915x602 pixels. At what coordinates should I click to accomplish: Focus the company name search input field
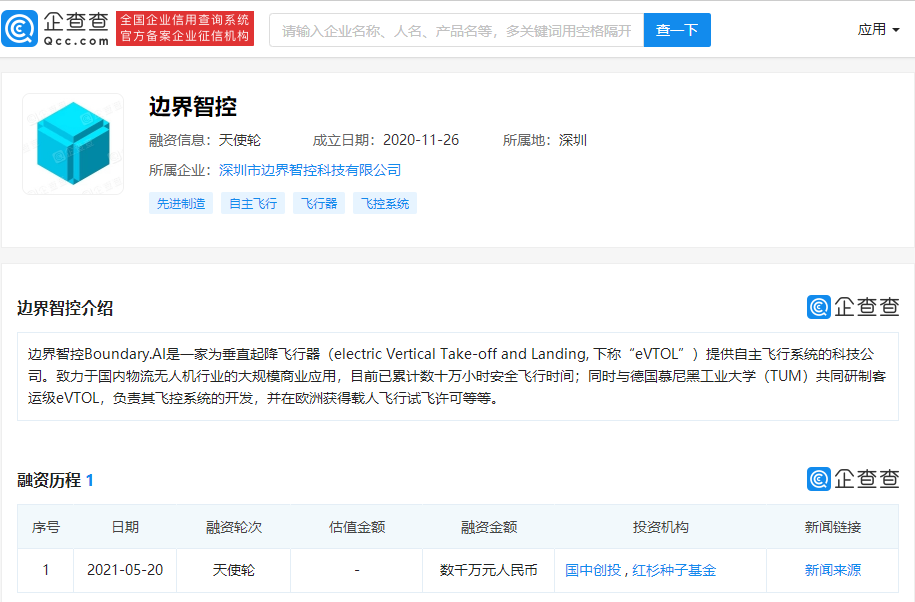tap(456, 30)
